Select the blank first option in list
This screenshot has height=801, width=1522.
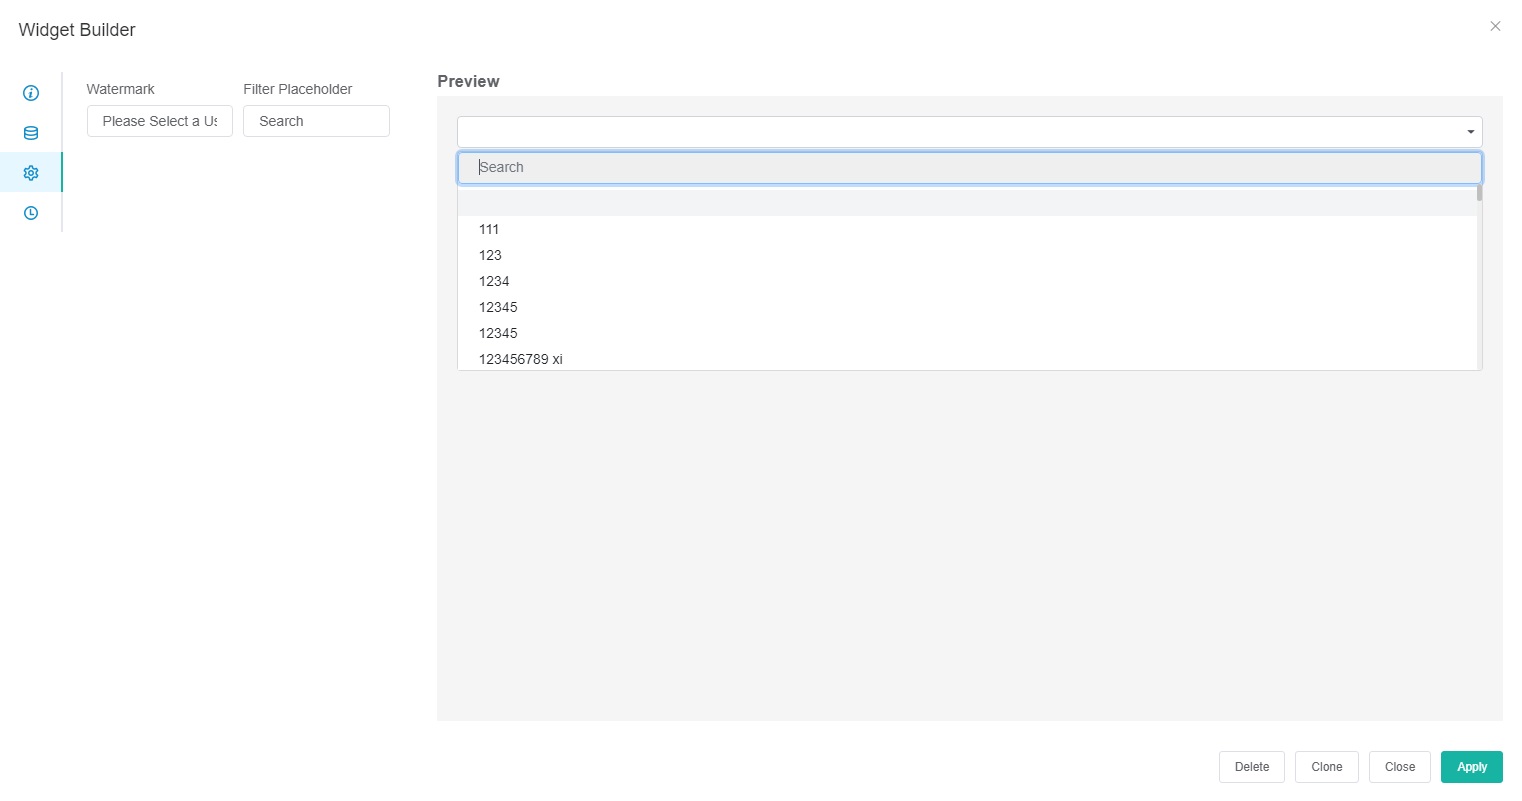(966, 203)
